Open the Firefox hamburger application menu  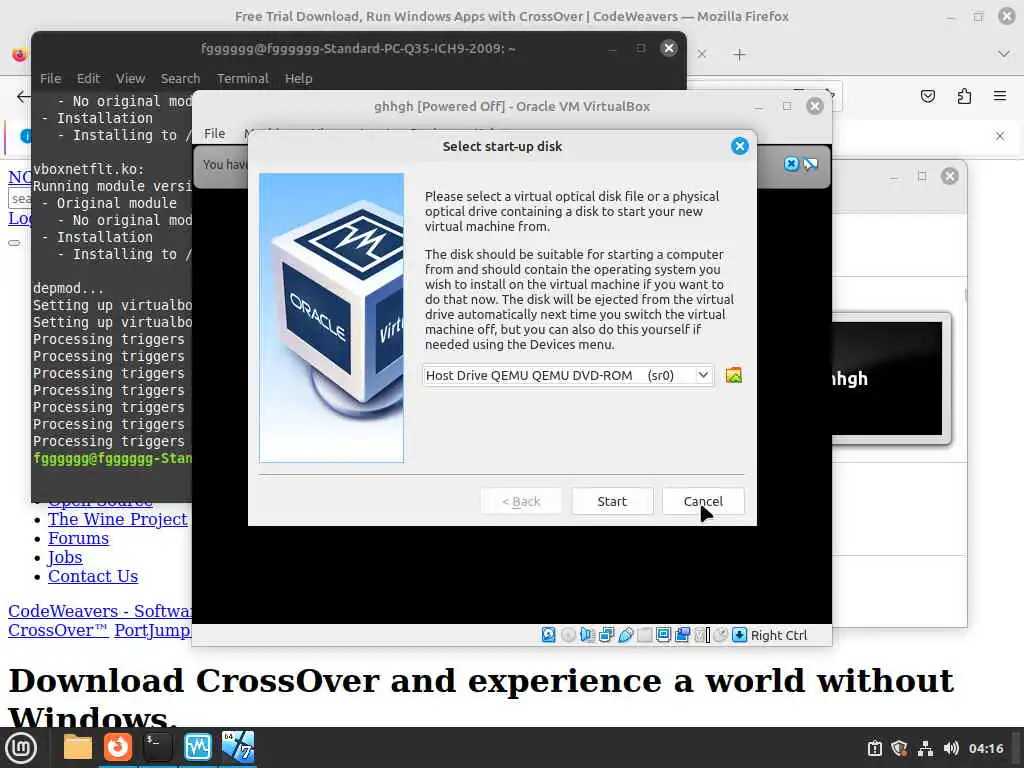coord(1000,96)
